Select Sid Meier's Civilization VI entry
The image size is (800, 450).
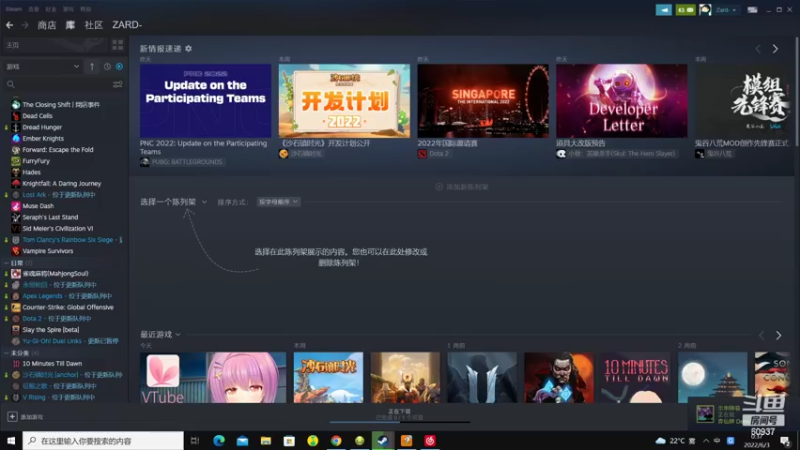[x=58, y=229]
